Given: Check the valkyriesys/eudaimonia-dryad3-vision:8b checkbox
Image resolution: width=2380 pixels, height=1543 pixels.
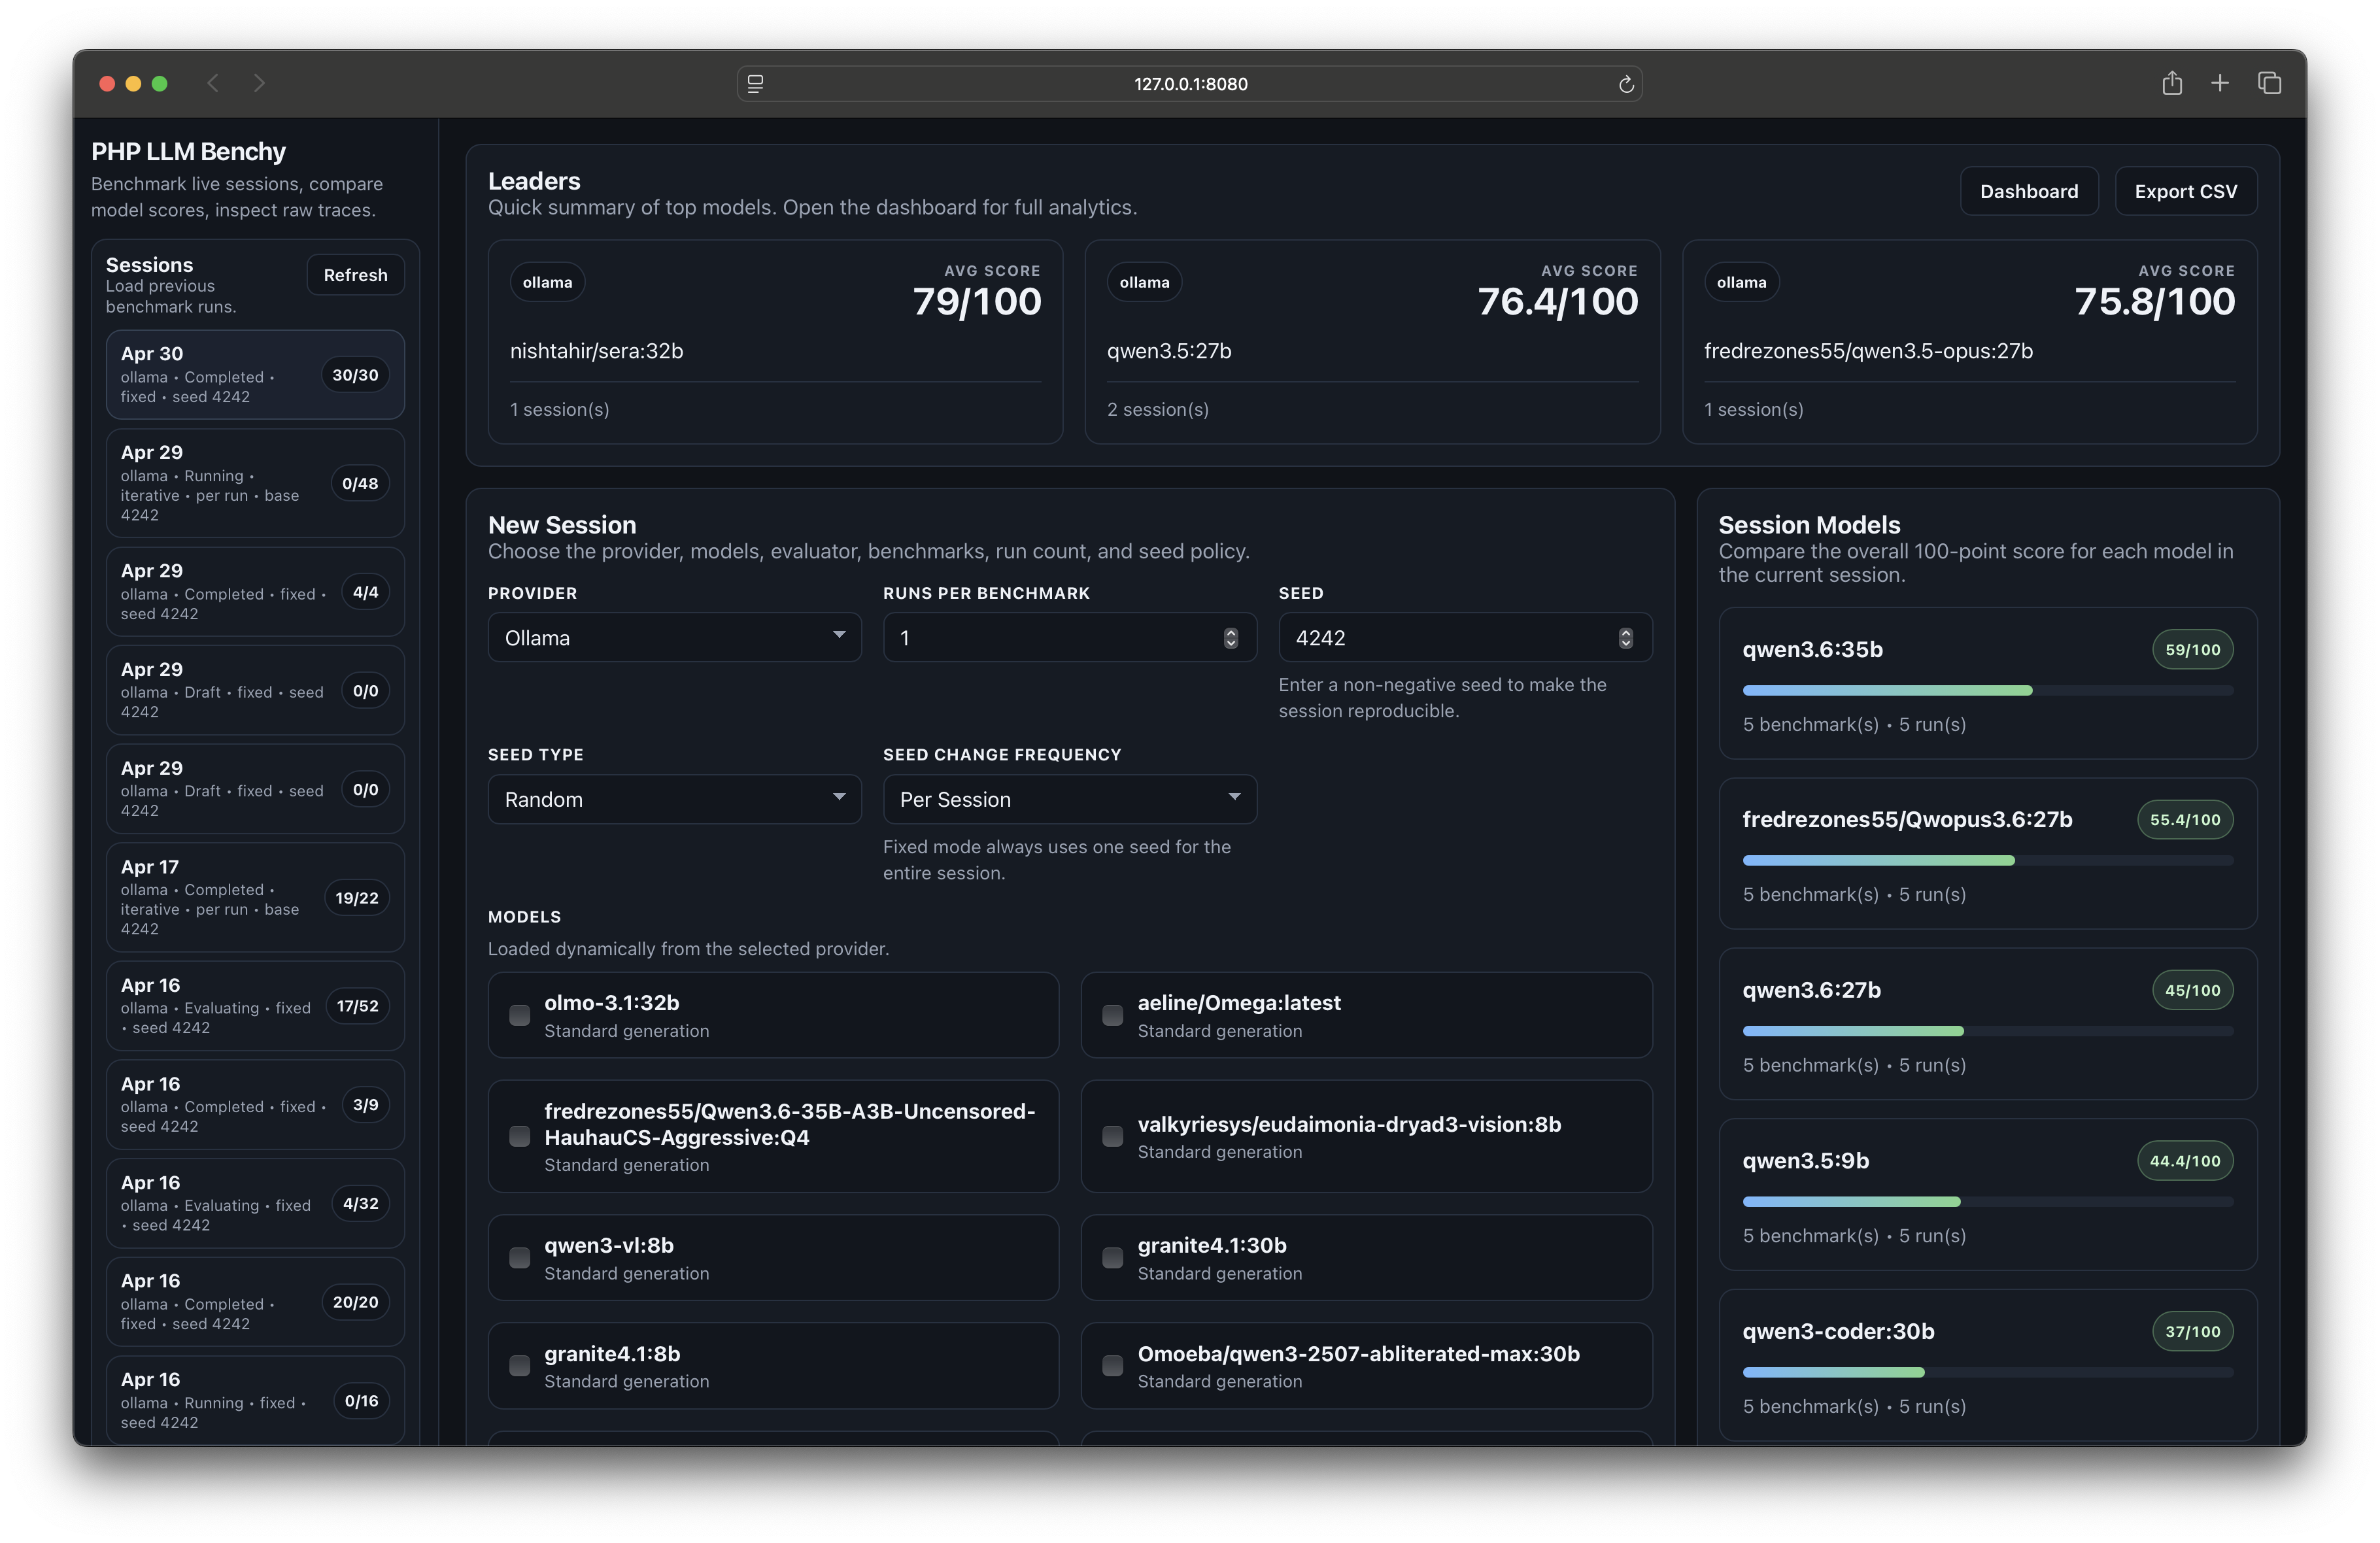Looking at the screenshot, I should [1113, 1136].
